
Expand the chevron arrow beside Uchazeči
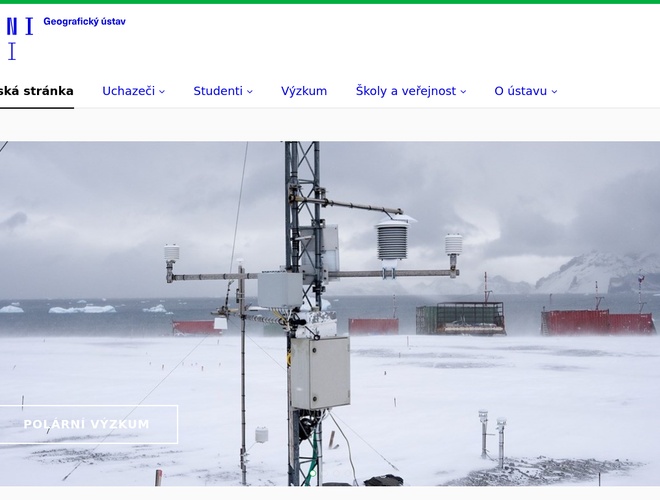[x=162, y=92]
